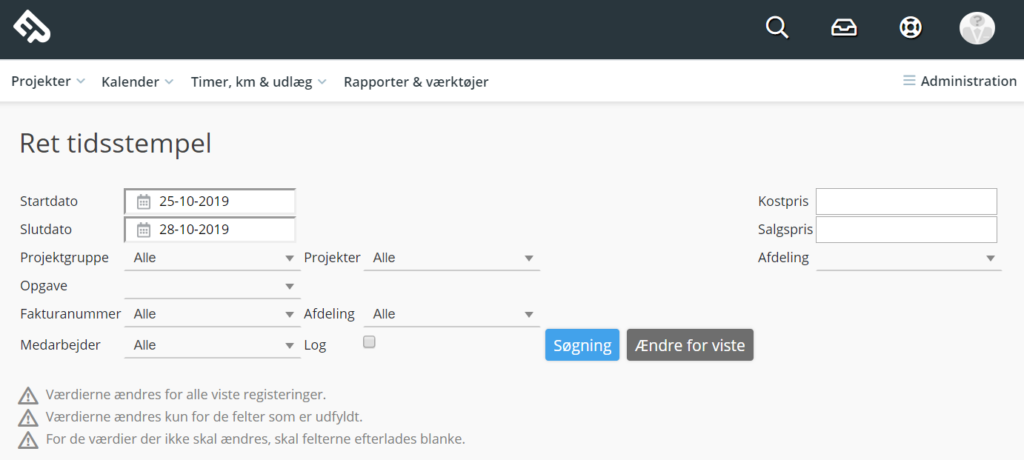Toggle the Log checkbox
The width and height of the screenshot is (1024, 460).
(369, 342)
